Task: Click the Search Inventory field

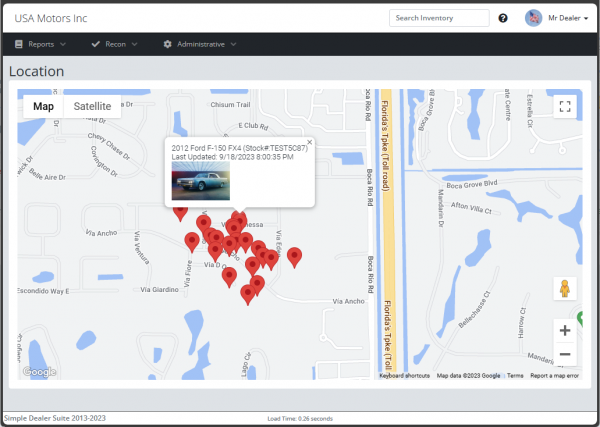Action: click(x=439, y=18)
